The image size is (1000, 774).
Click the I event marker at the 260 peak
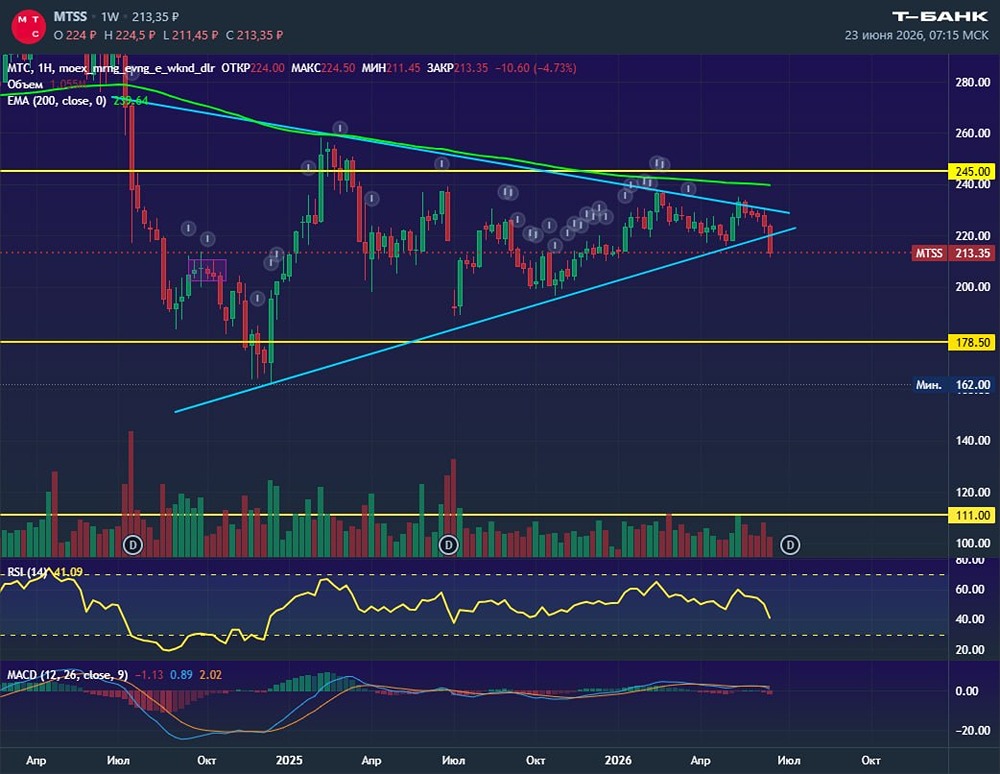tap(341, 128)
